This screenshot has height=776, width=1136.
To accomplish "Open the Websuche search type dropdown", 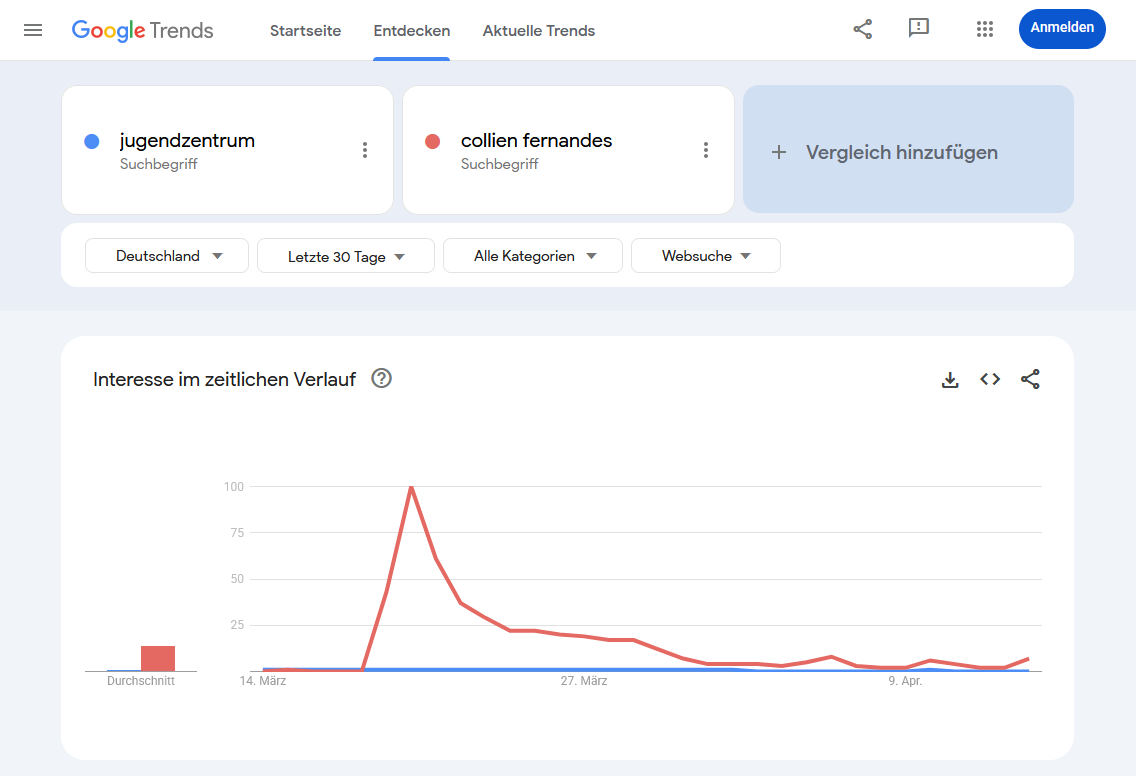I will [706, 256].
